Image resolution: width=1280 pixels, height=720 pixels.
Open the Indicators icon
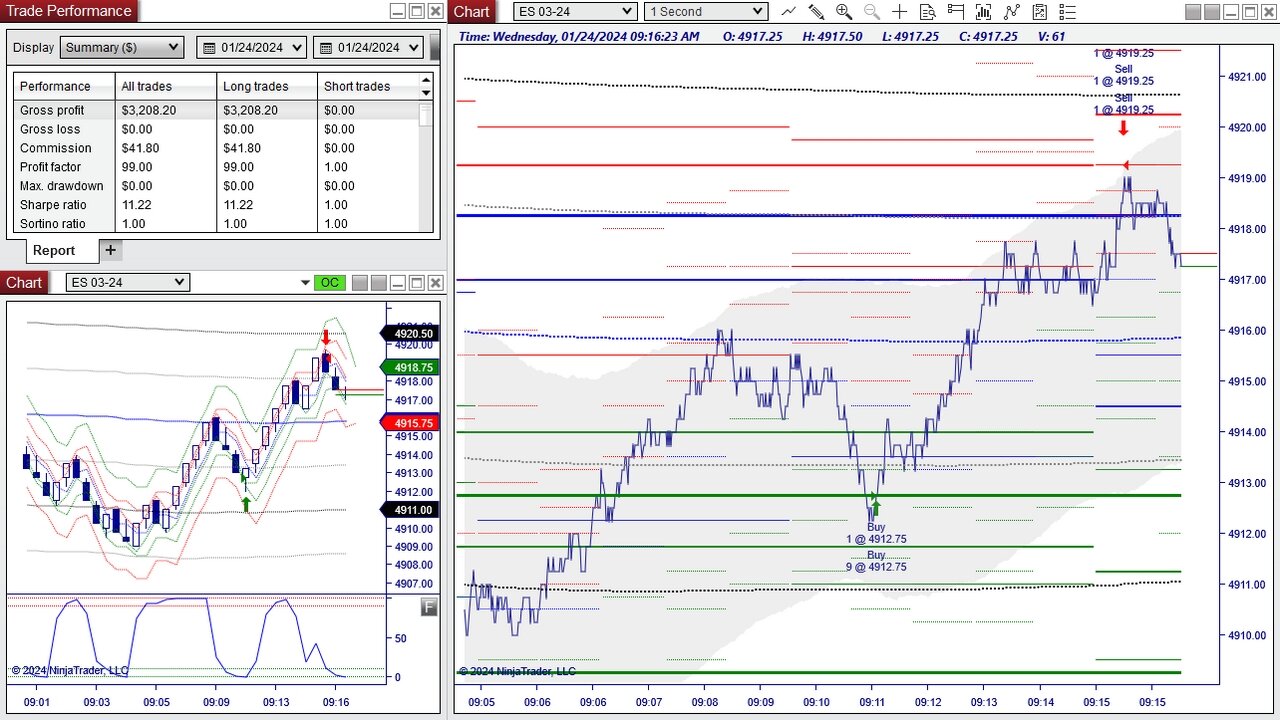point(1012,12)
